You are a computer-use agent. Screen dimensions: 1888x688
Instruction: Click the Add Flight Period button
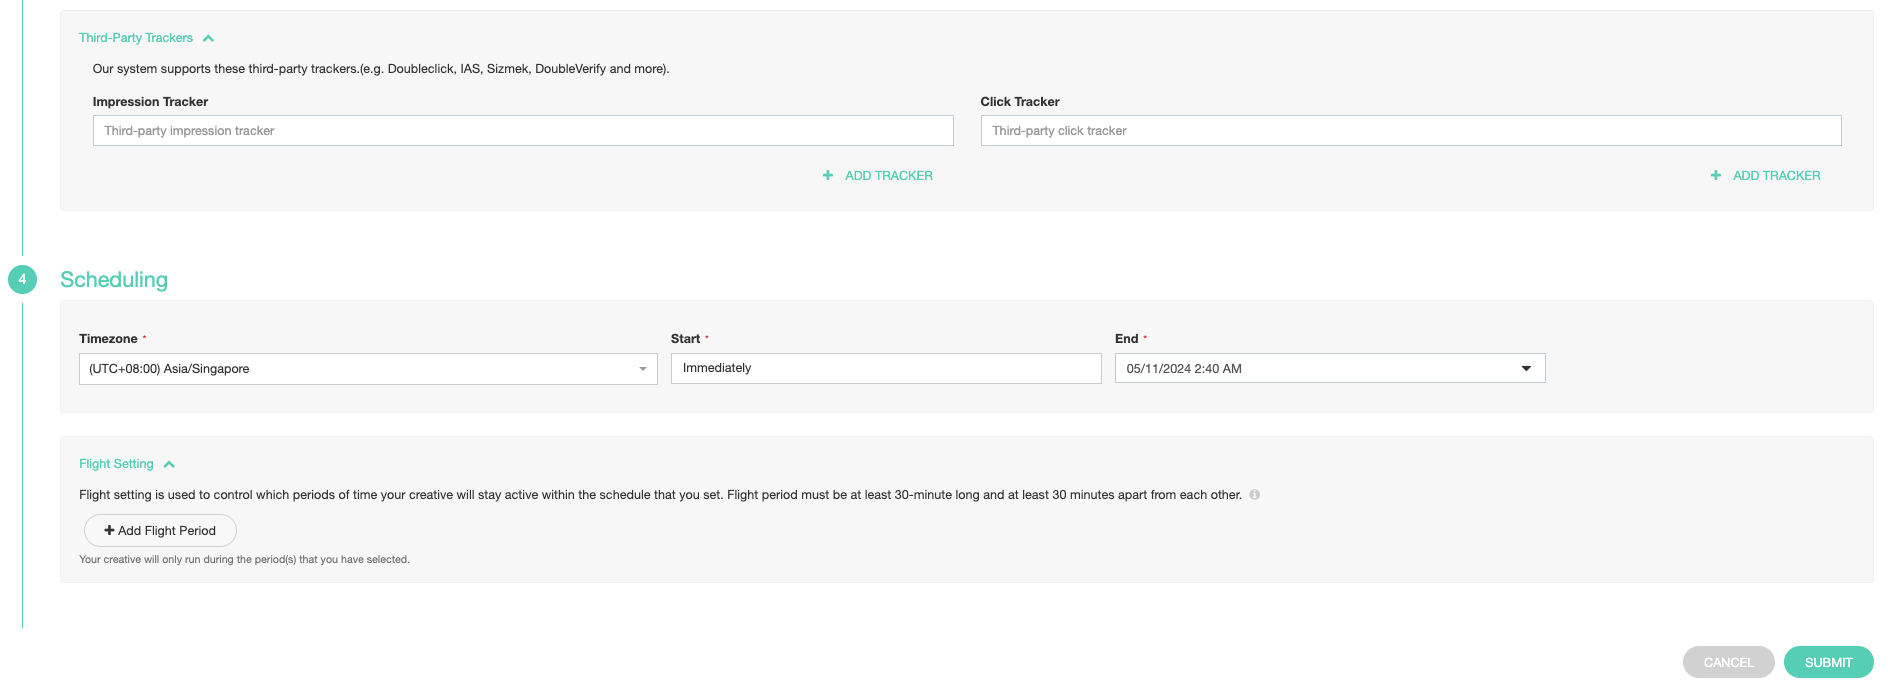(160, 531)
